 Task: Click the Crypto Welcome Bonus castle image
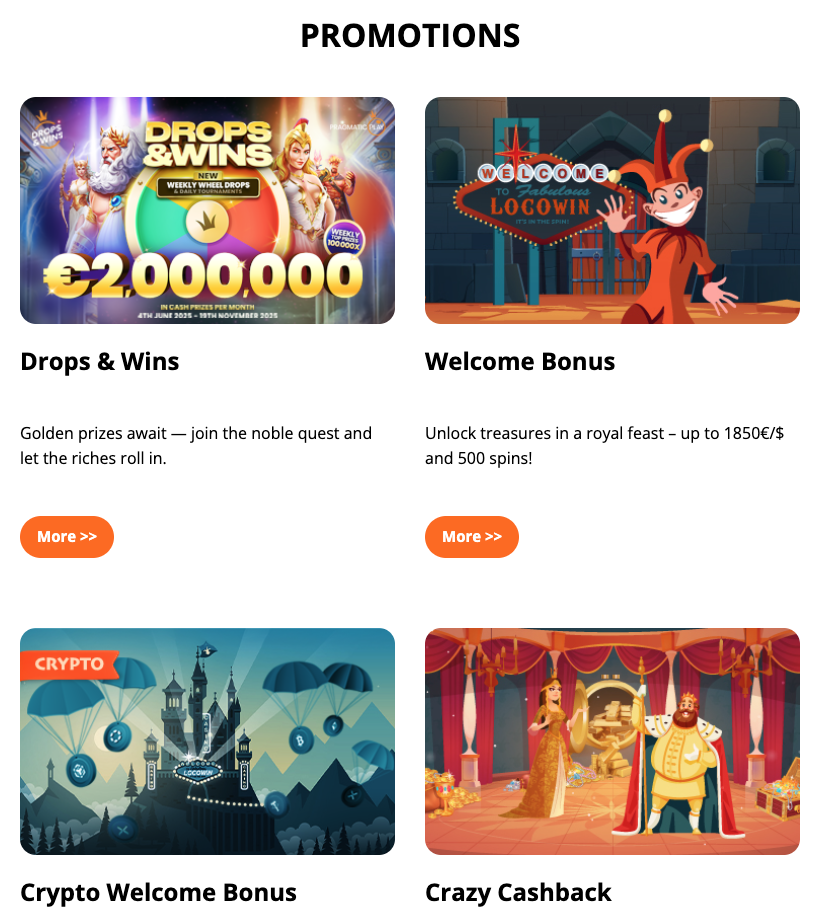point(208,741)
